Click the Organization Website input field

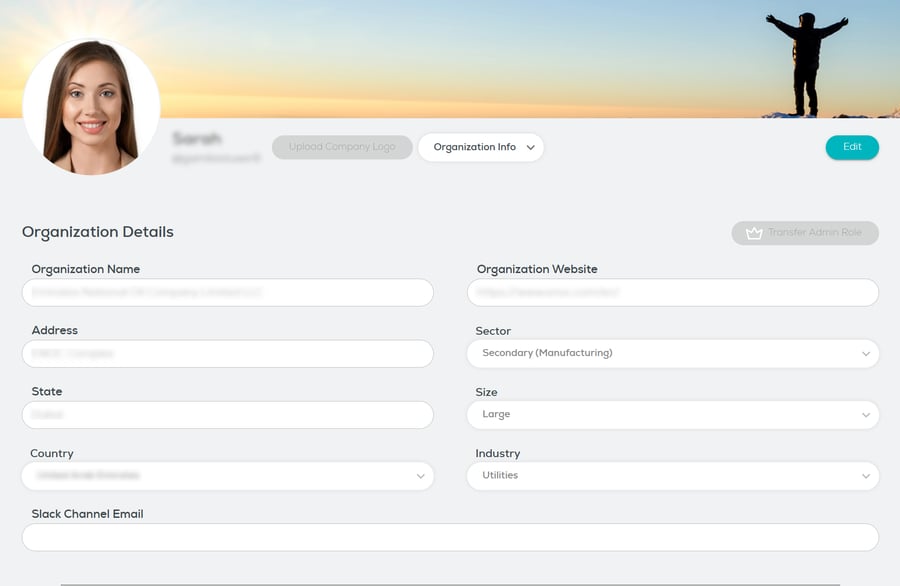tap(672, 292)
